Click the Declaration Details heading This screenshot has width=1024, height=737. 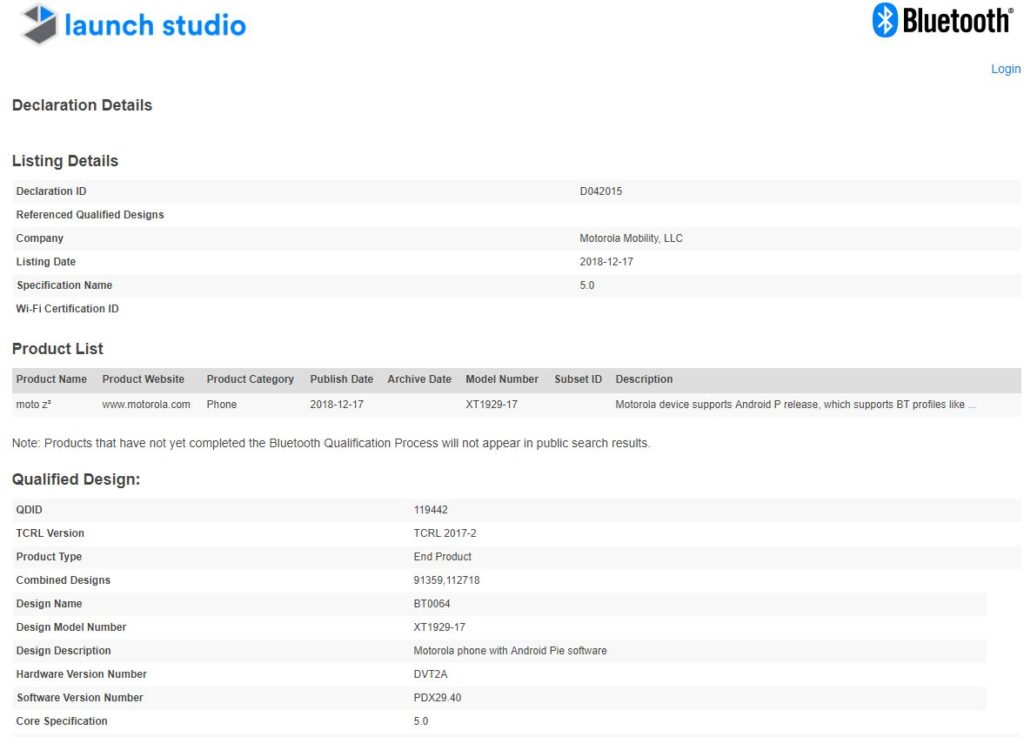pos(82,105)
